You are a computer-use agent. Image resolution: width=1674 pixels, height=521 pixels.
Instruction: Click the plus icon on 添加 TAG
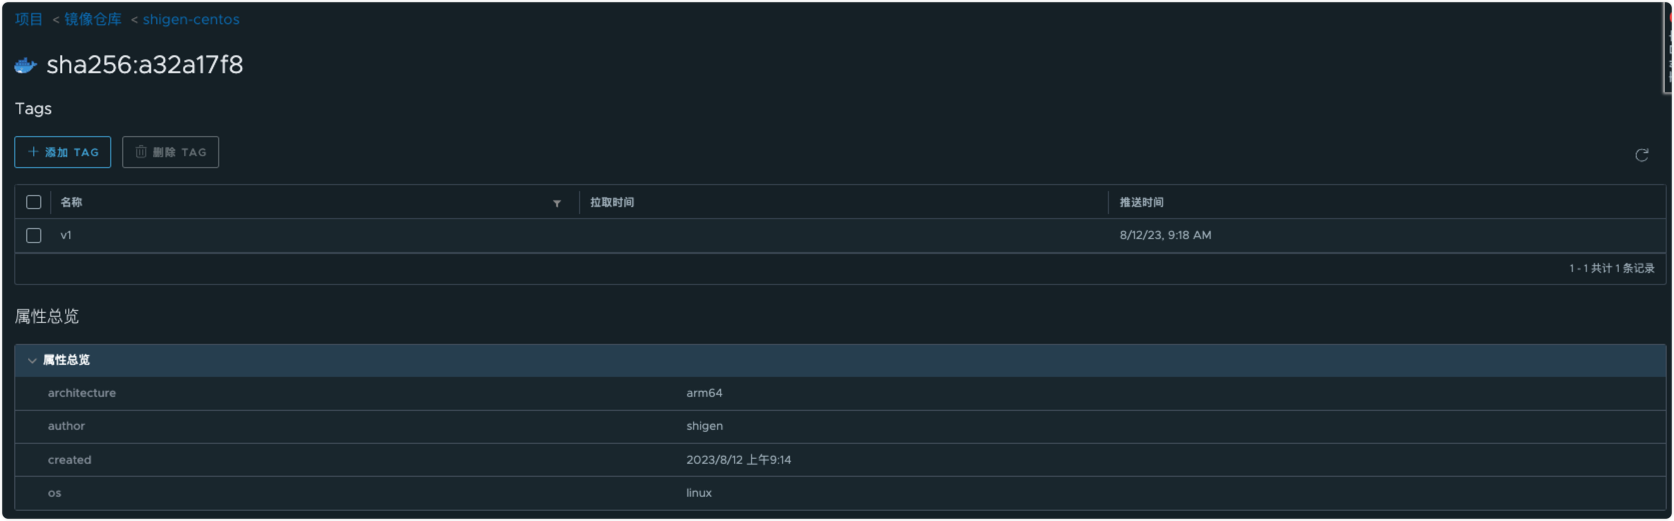[33, 152]
